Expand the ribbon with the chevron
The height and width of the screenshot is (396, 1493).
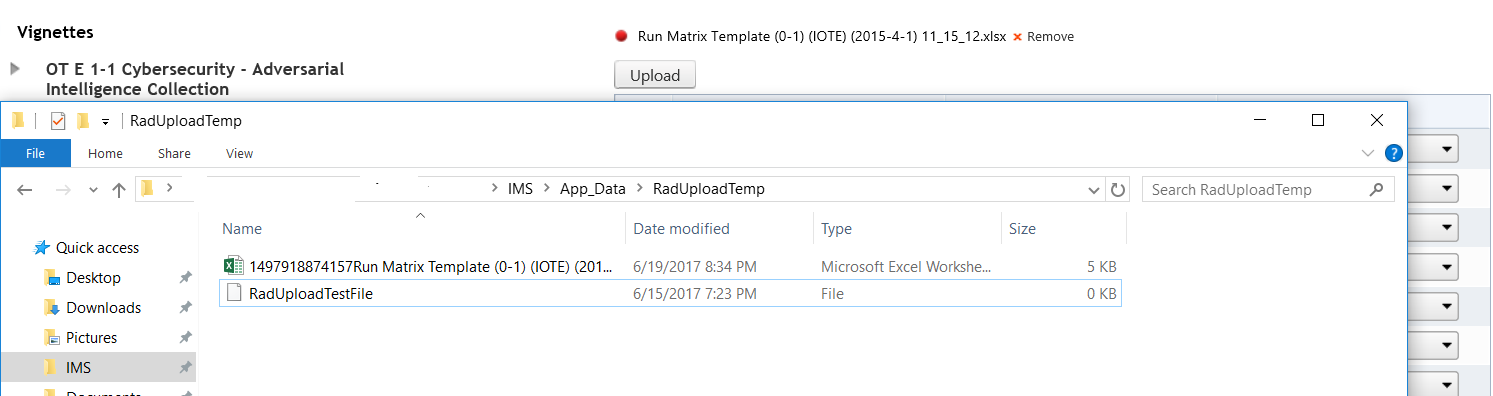point(1368,153)
